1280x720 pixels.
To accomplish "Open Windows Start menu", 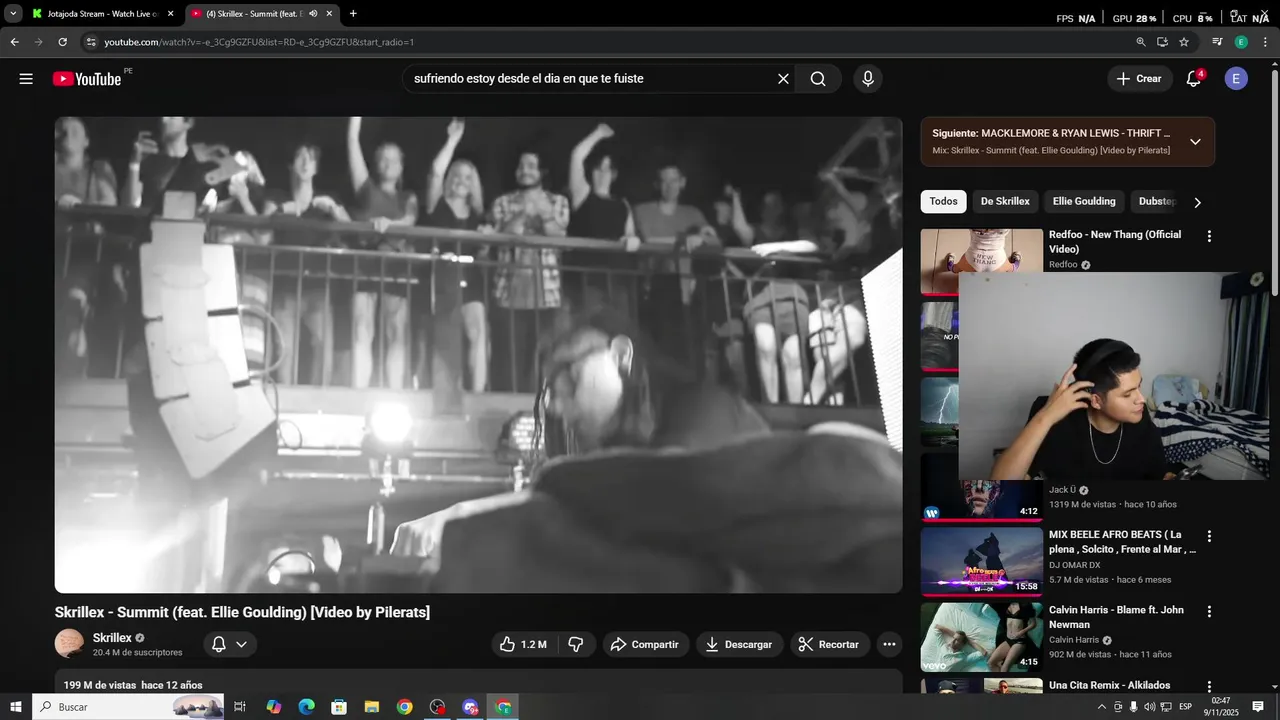I will [x=15, y=707].
